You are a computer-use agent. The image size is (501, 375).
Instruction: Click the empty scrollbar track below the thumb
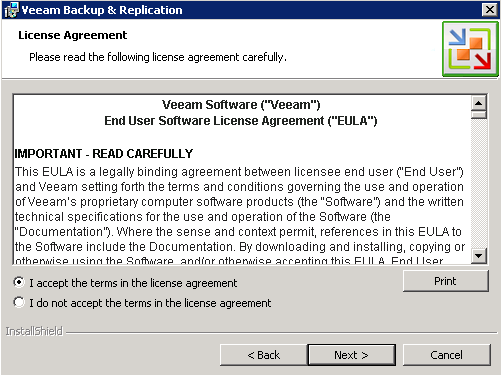point(479,183)
